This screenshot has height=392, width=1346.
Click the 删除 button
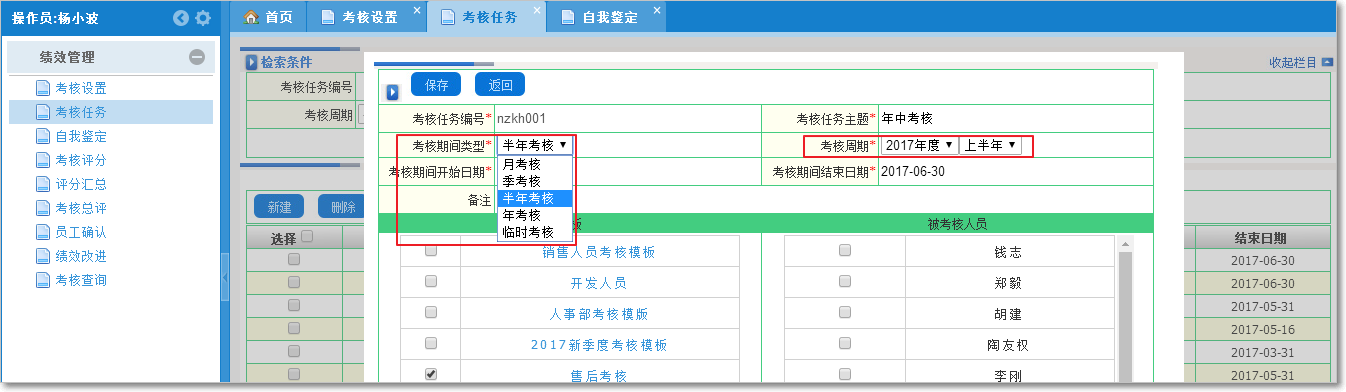point(342,207)
